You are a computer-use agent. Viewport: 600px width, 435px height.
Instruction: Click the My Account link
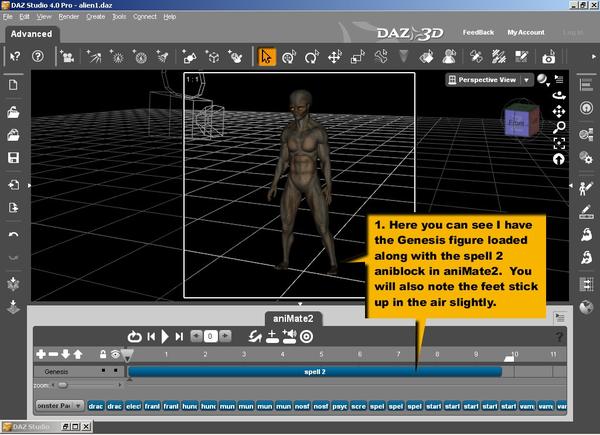tap(526, 33)
